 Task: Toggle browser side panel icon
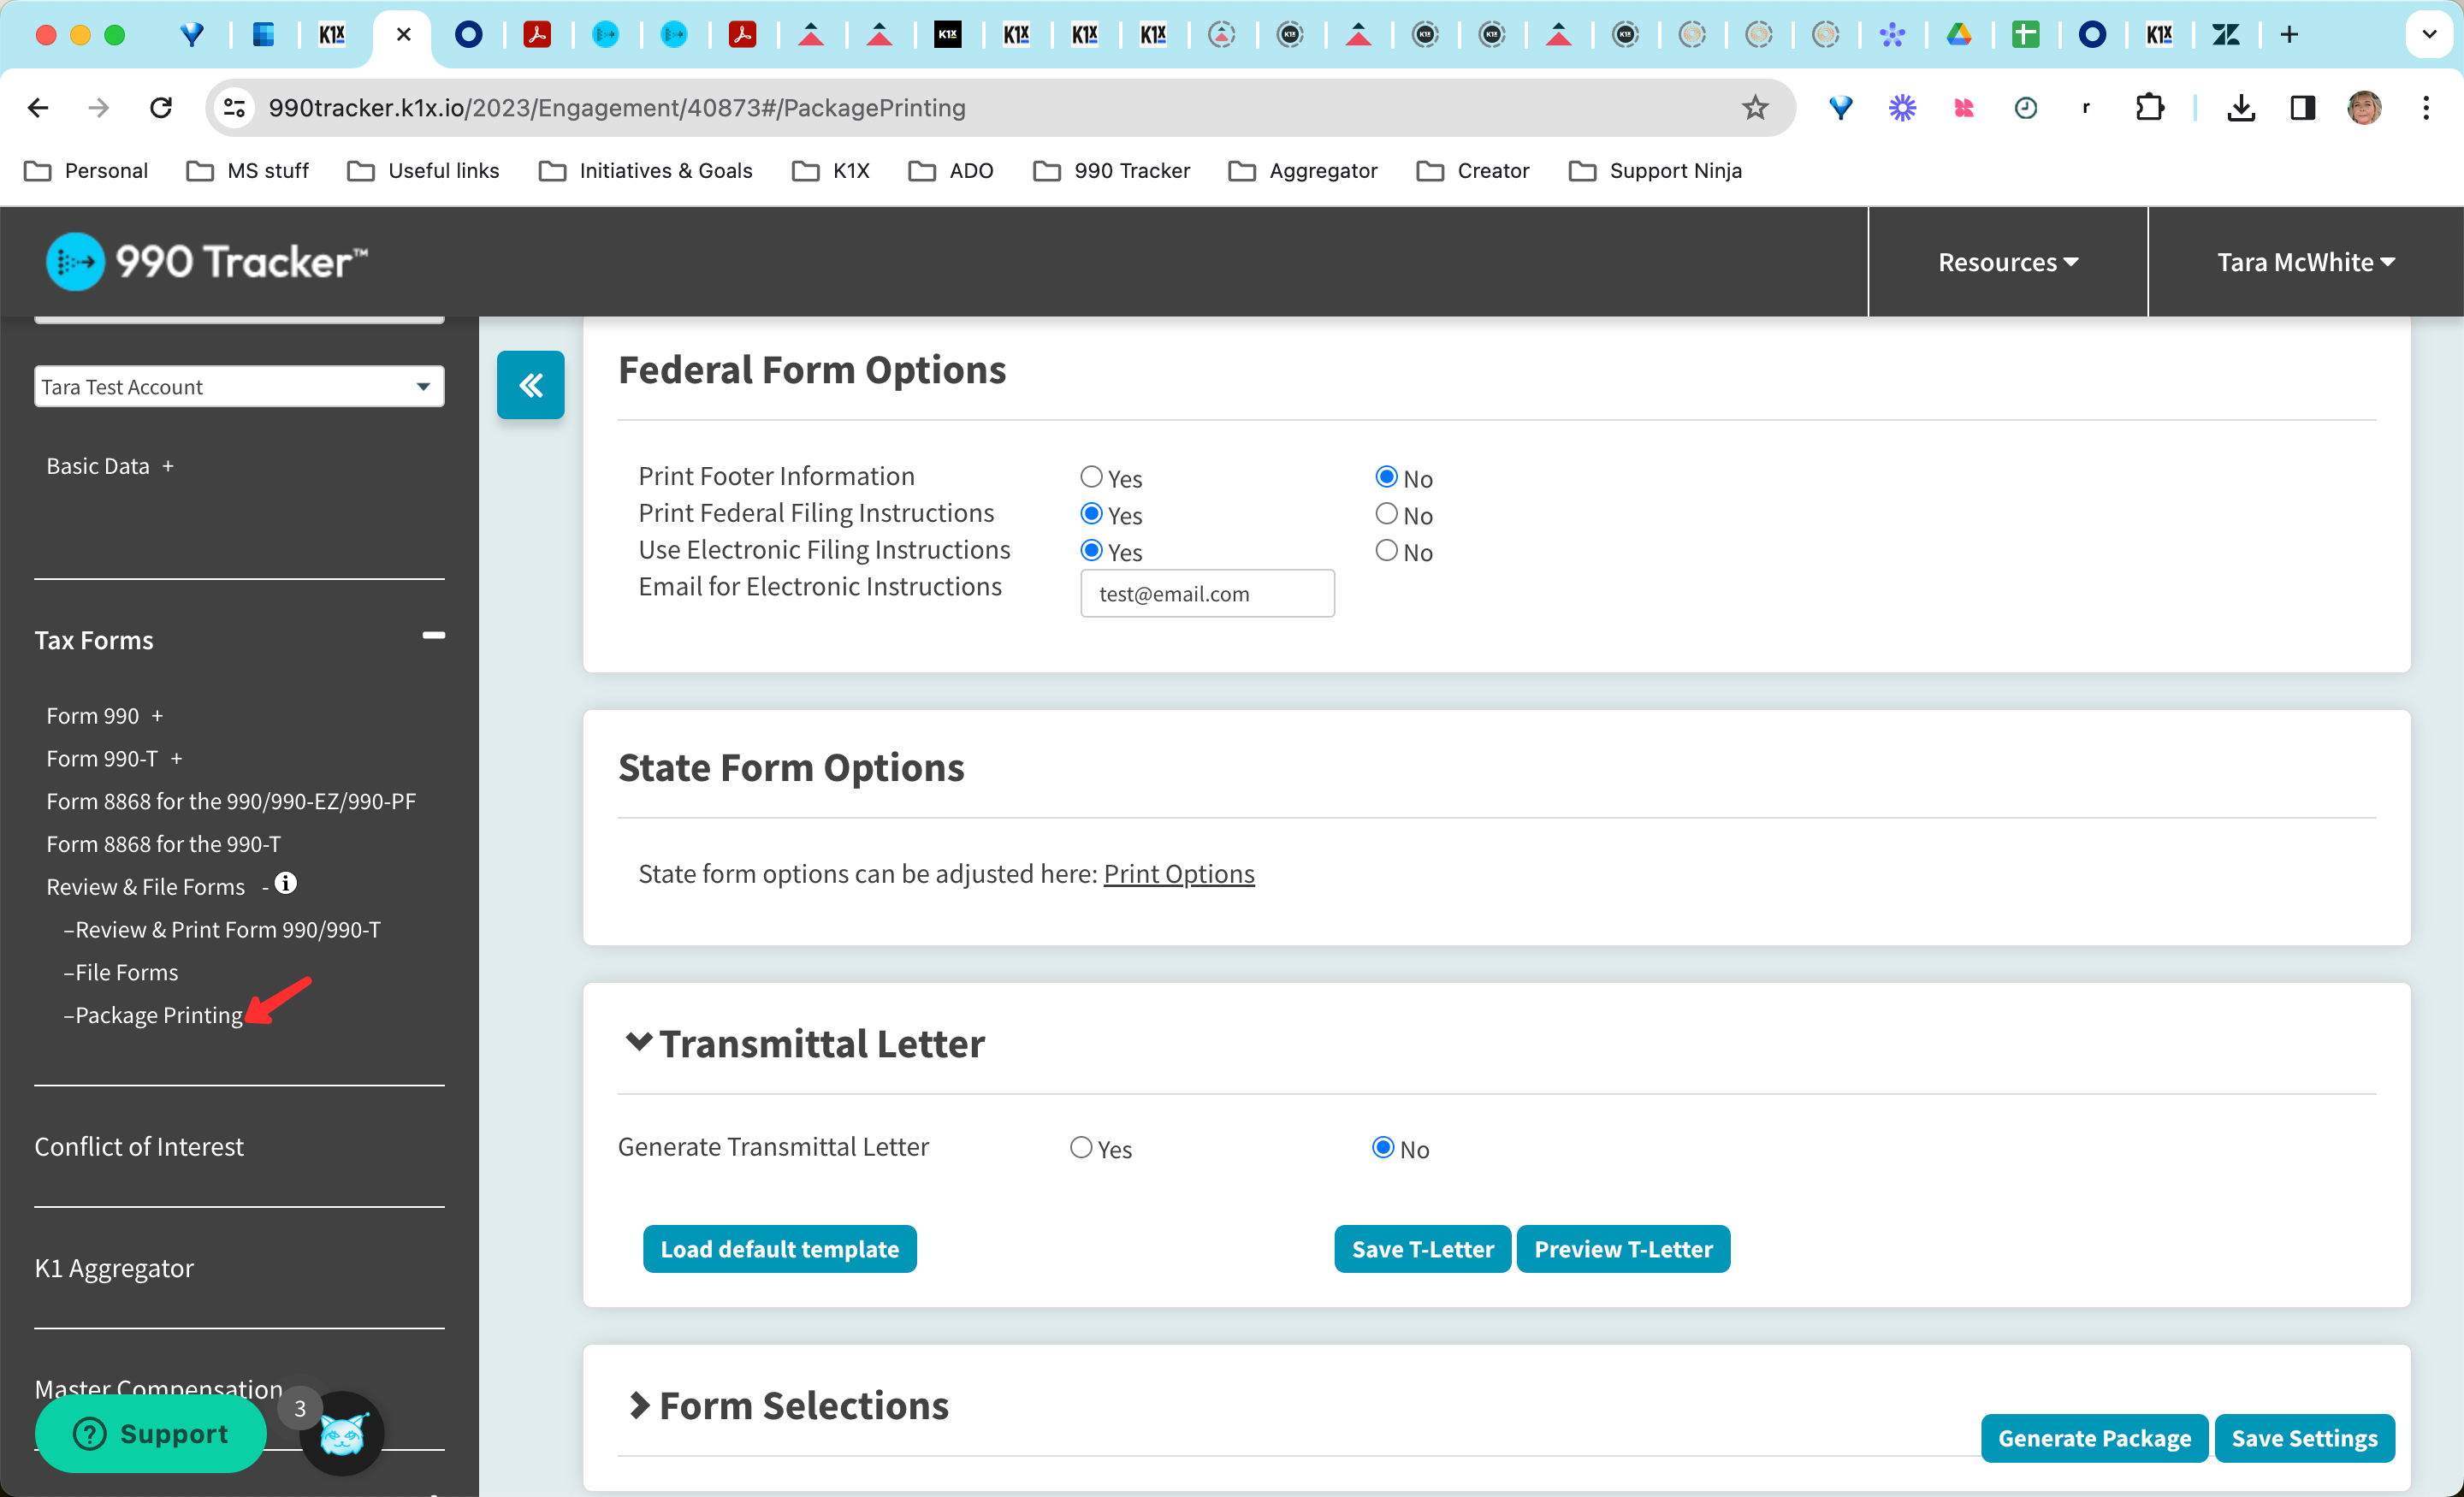(x=2303, y=108)
